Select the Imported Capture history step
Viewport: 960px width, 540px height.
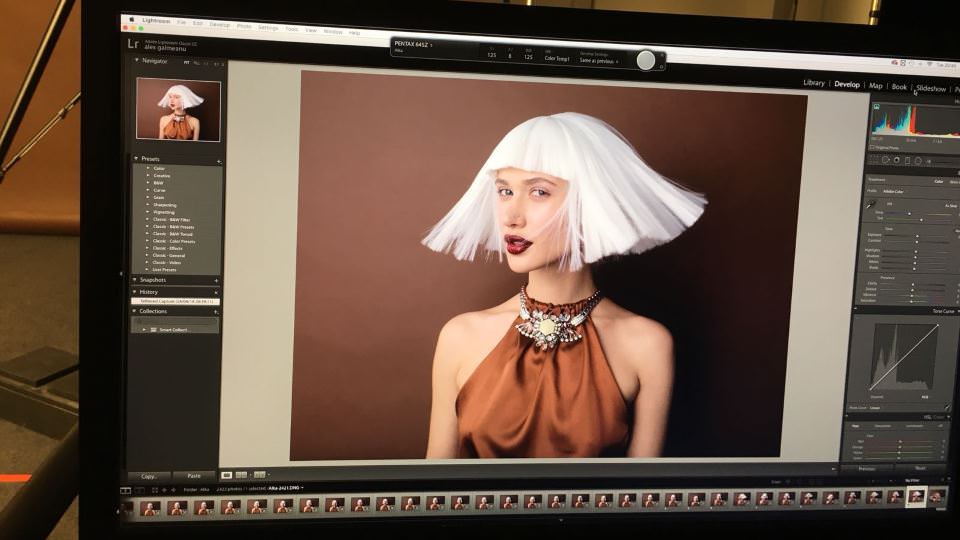(175, 301)
